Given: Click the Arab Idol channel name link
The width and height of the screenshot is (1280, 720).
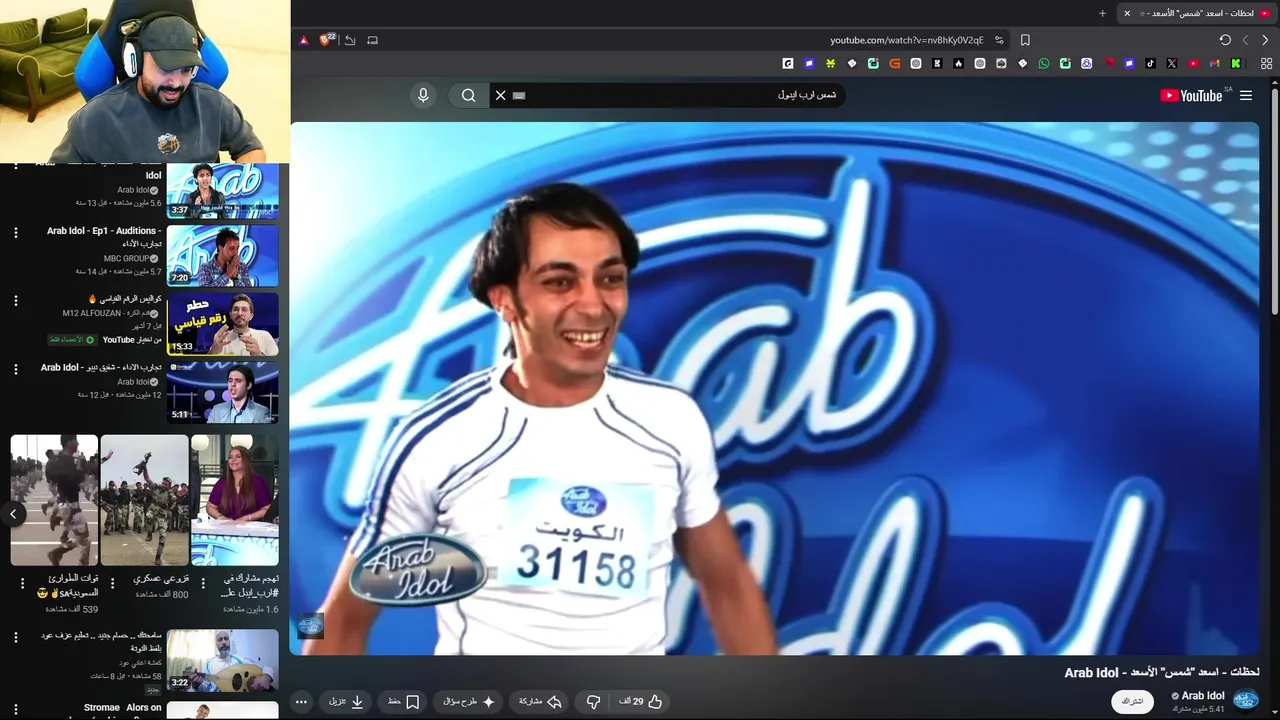Looking at the screenshot, I should (1203, 696).
